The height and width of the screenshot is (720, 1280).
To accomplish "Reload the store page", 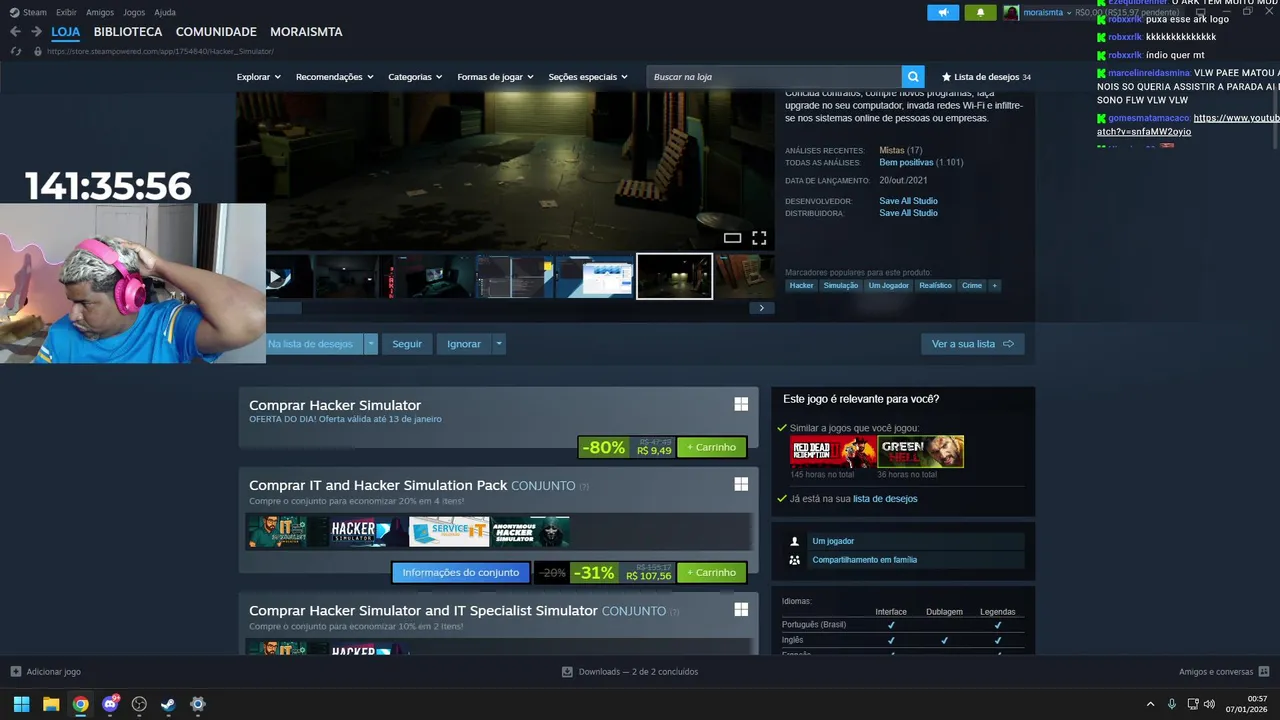I will coord(16,51).
